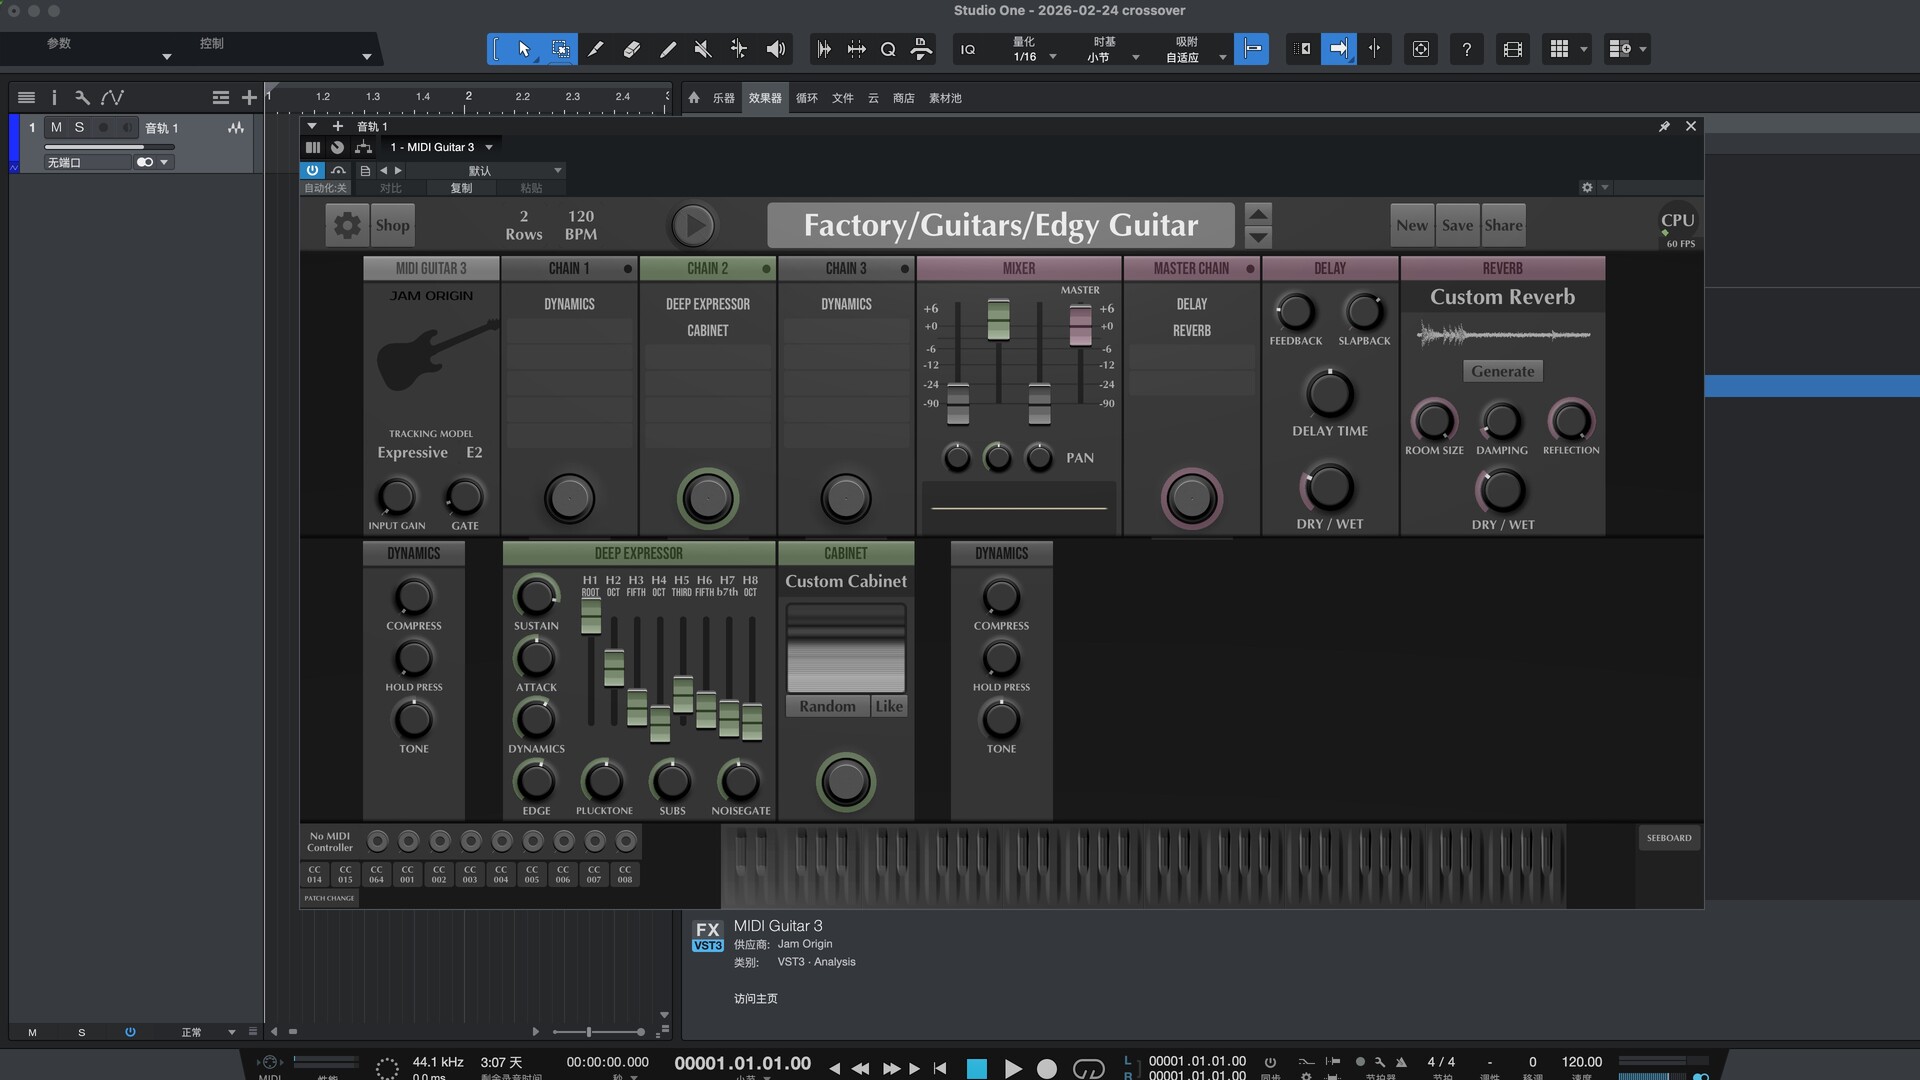Select the Mute tool
This screenshot has width=1920, height=1080.
[703, 49]
